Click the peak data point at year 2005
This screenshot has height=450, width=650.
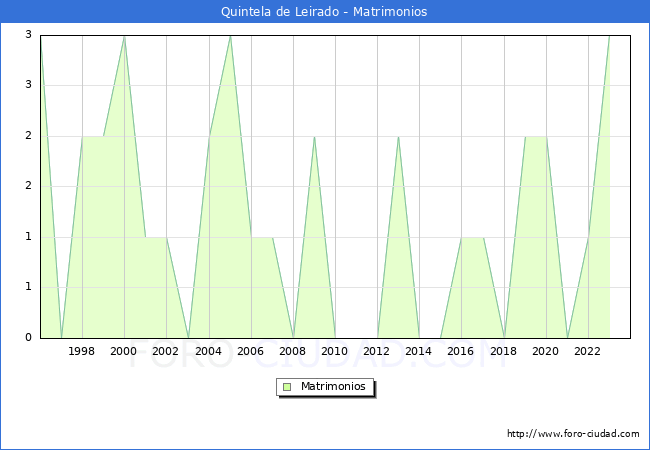[x=230, y=36]
